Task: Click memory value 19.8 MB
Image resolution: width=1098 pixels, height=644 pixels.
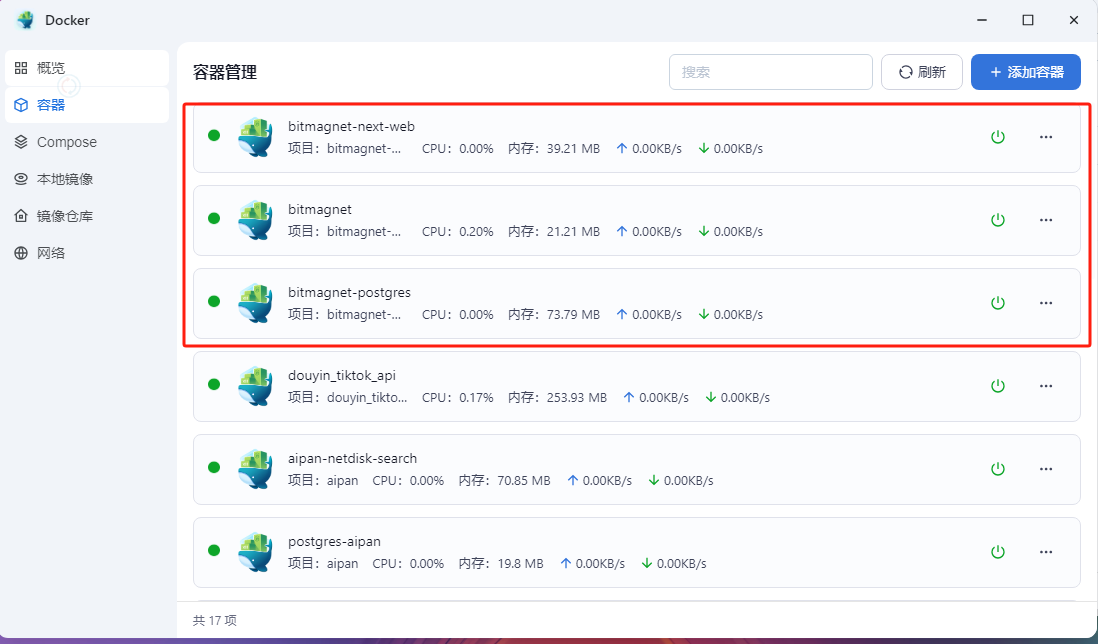Action: pos(520,564)
